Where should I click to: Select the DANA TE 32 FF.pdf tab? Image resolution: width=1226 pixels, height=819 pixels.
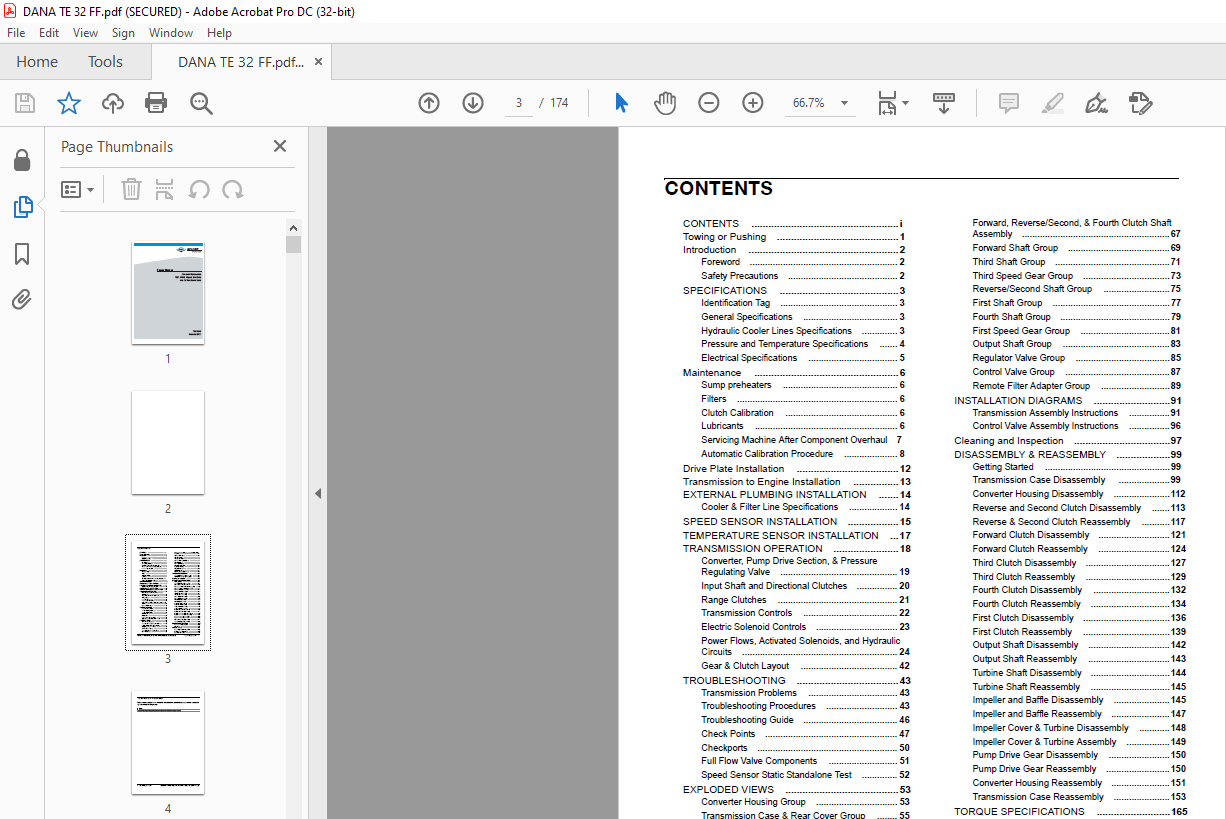[x=241, y=62]
